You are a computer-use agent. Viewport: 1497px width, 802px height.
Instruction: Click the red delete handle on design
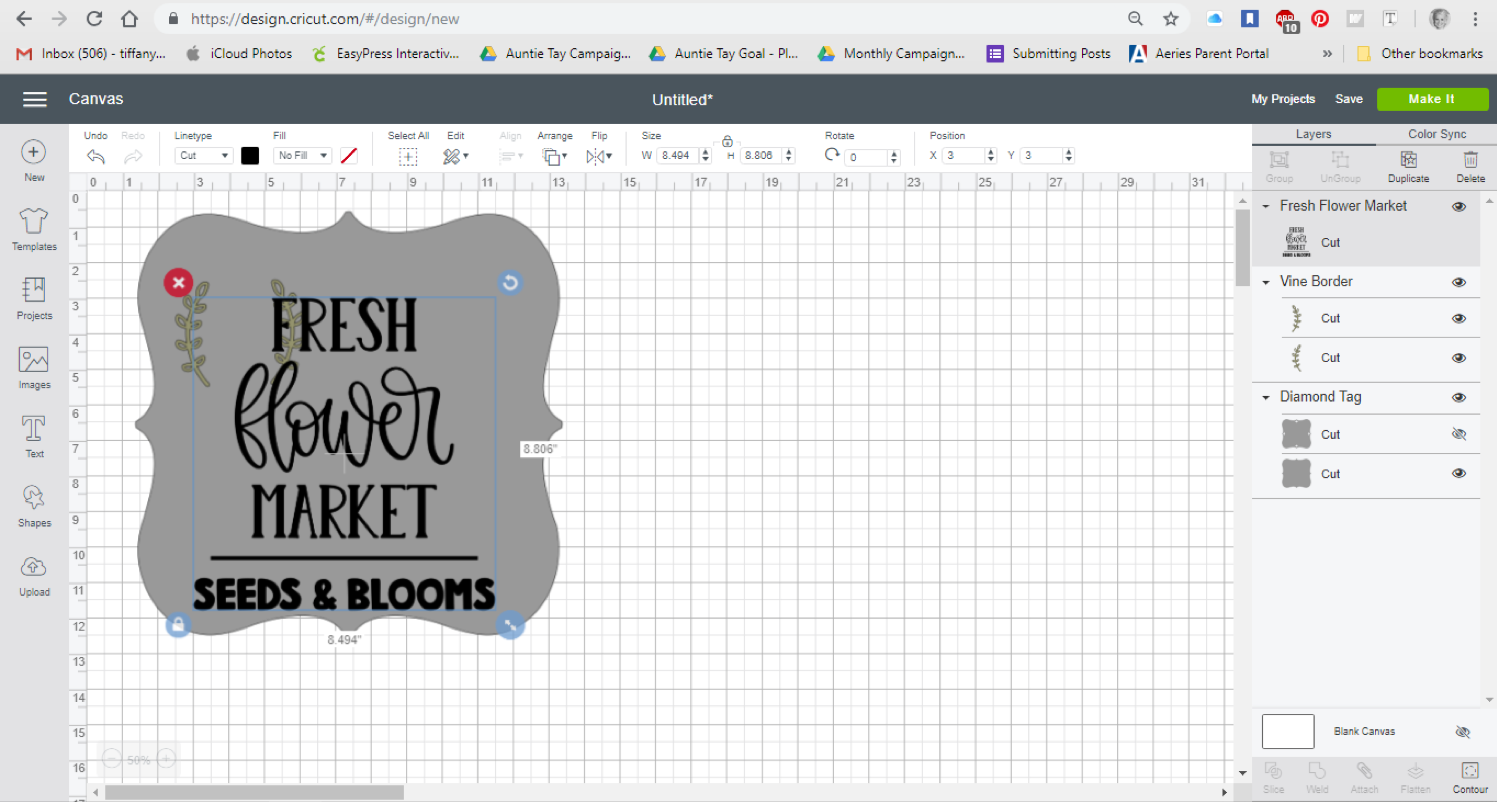178,283
